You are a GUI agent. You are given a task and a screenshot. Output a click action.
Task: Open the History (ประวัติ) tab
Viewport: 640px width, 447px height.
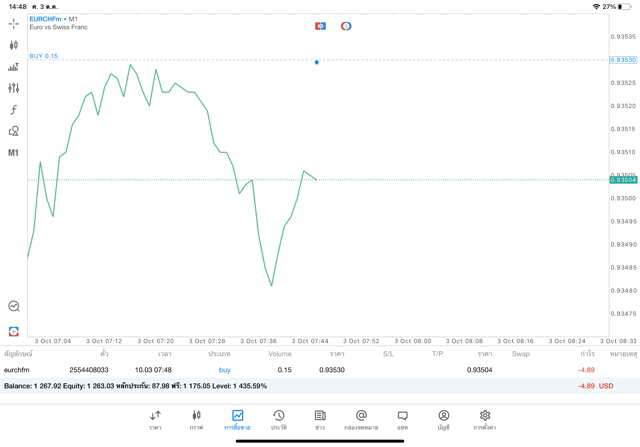click(278, 420)
